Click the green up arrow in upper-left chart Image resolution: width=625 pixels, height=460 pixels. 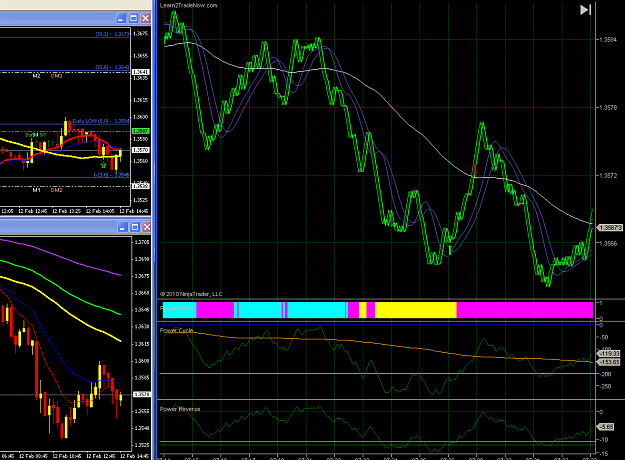(104, 165)
